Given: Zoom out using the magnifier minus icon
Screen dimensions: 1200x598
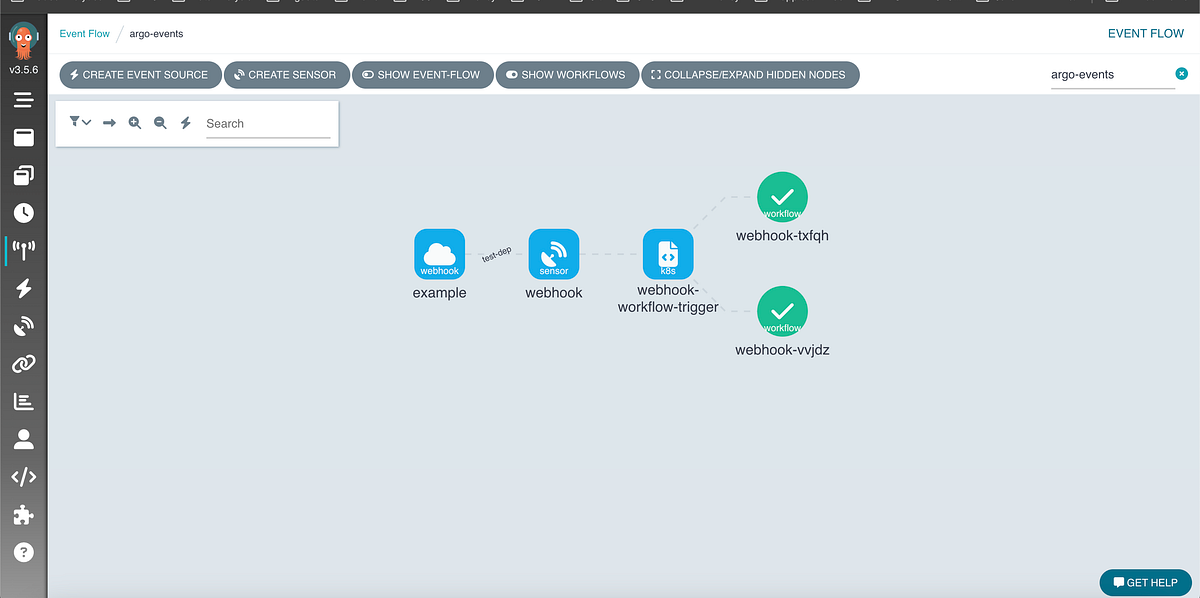Looking at the screenshot, I should click(160, 122).
